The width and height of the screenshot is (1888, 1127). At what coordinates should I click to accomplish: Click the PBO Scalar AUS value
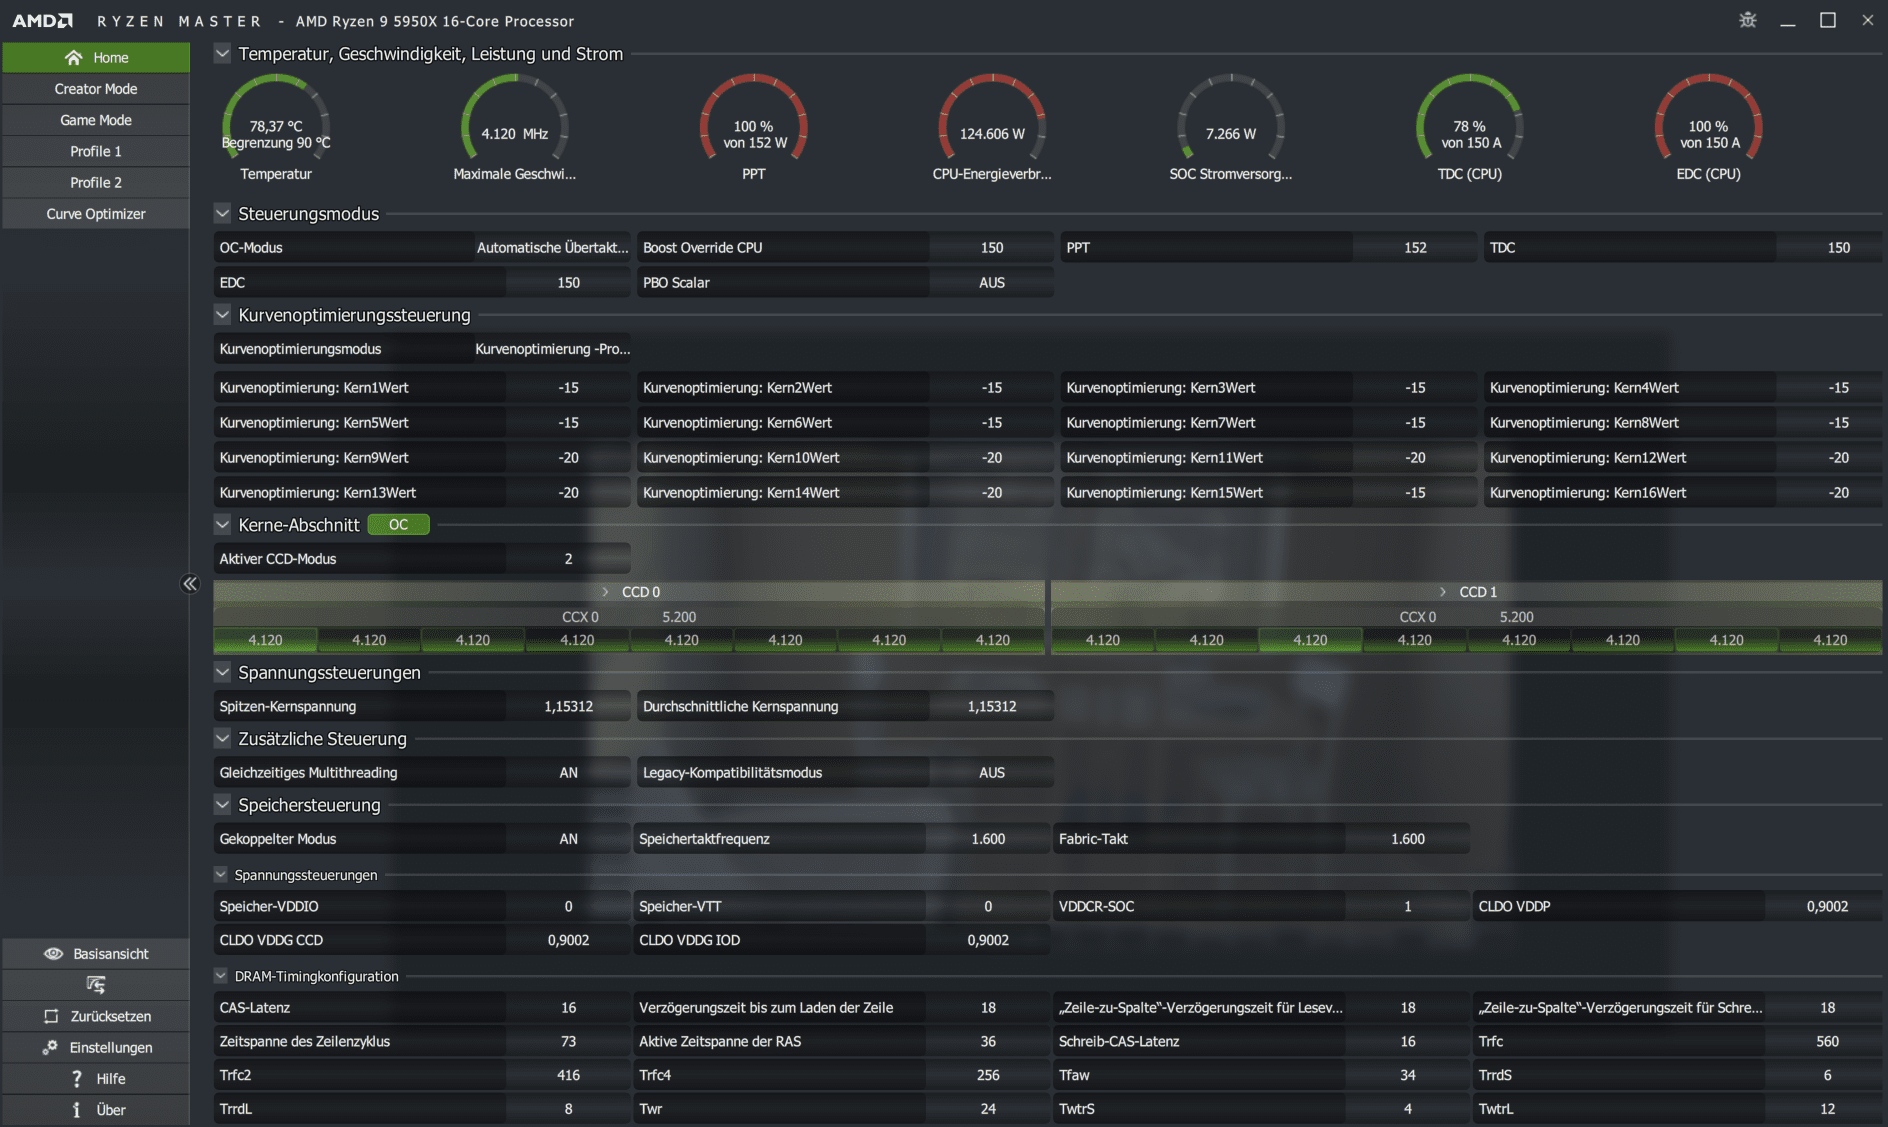point(991,282)
